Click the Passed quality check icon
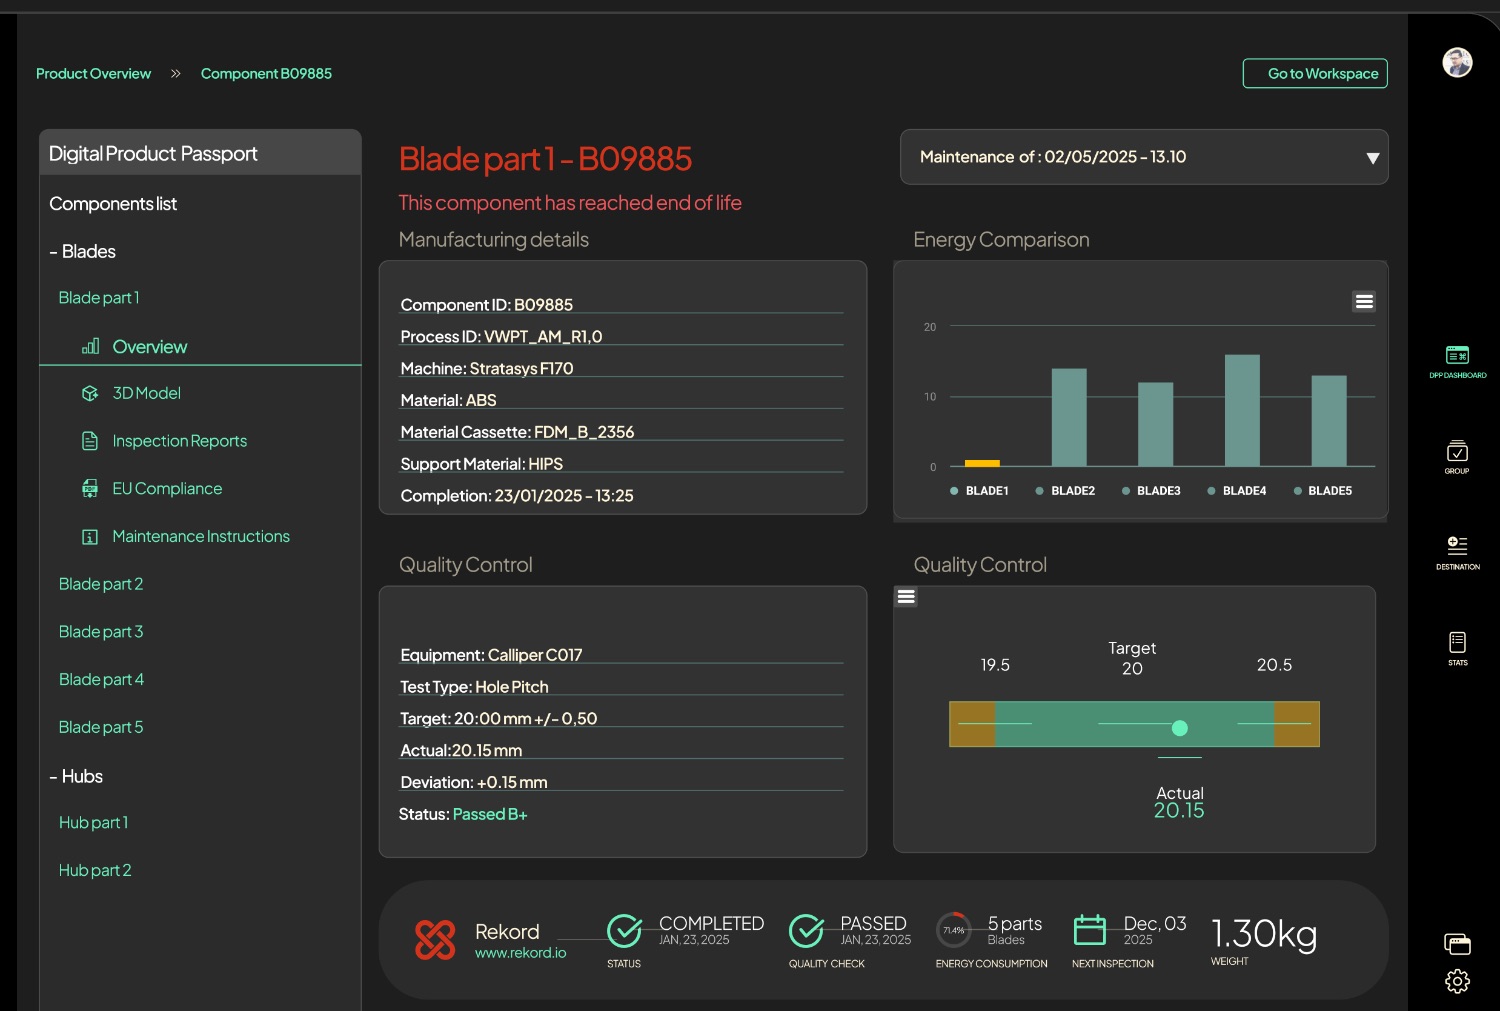The image size is (1500, 1011). coord(806,930)
